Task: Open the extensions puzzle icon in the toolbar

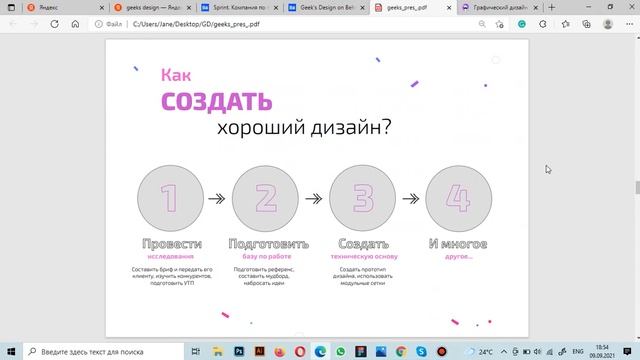Action: [x=543, y=24]
